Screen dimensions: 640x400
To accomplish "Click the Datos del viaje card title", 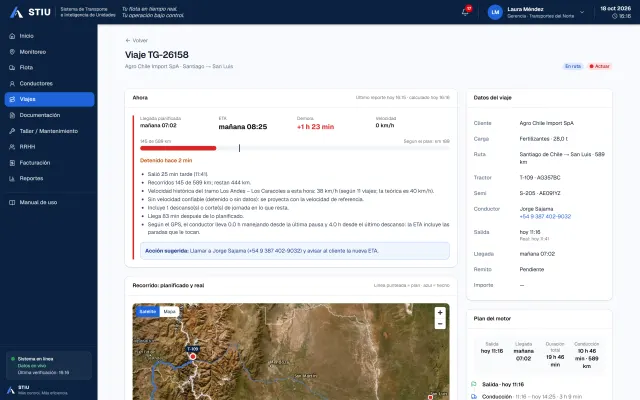I will [492, 98].
